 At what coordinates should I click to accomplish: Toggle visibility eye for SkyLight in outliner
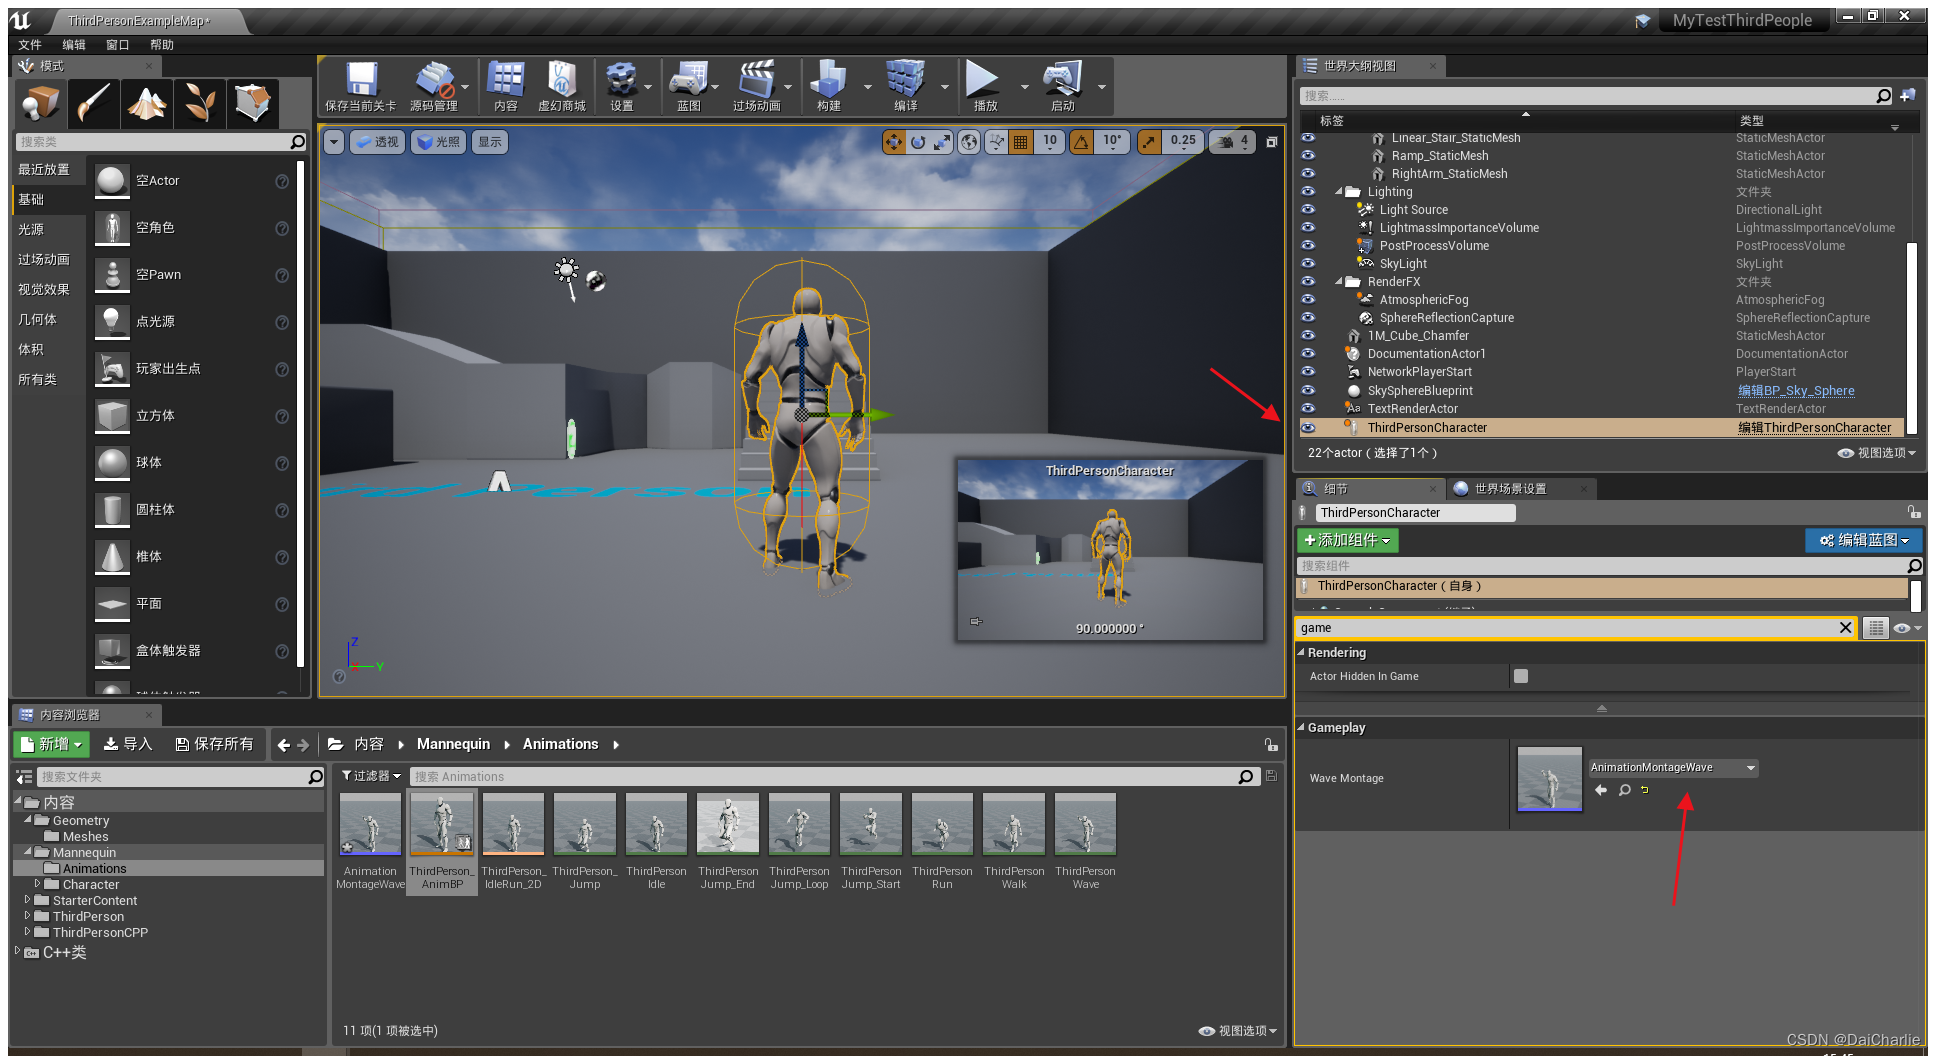1308,263
